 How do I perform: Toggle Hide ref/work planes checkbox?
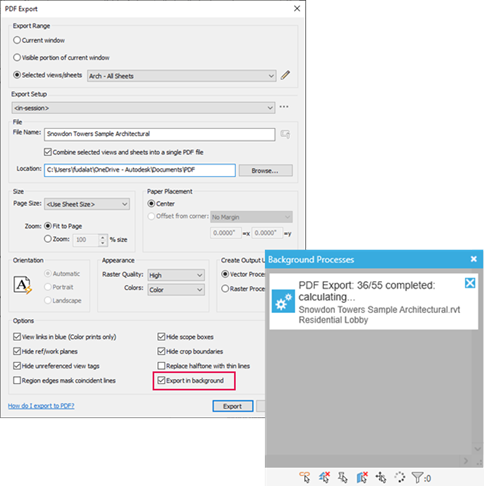17,351
